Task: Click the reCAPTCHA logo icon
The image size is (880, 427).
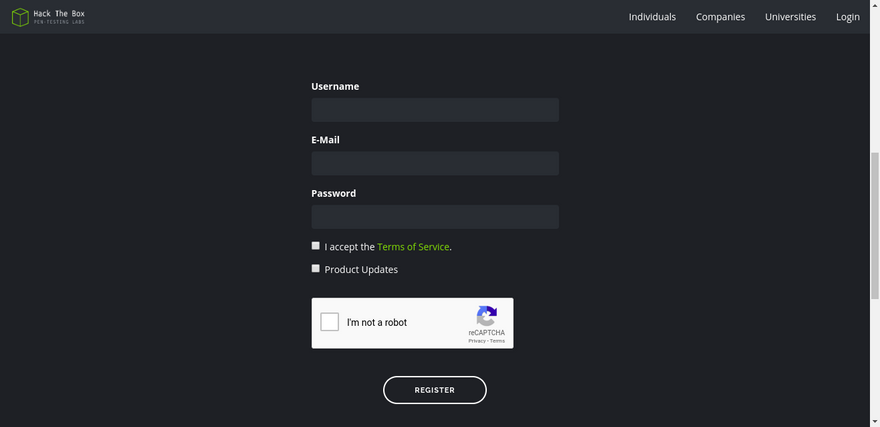Action: point(487,316)
